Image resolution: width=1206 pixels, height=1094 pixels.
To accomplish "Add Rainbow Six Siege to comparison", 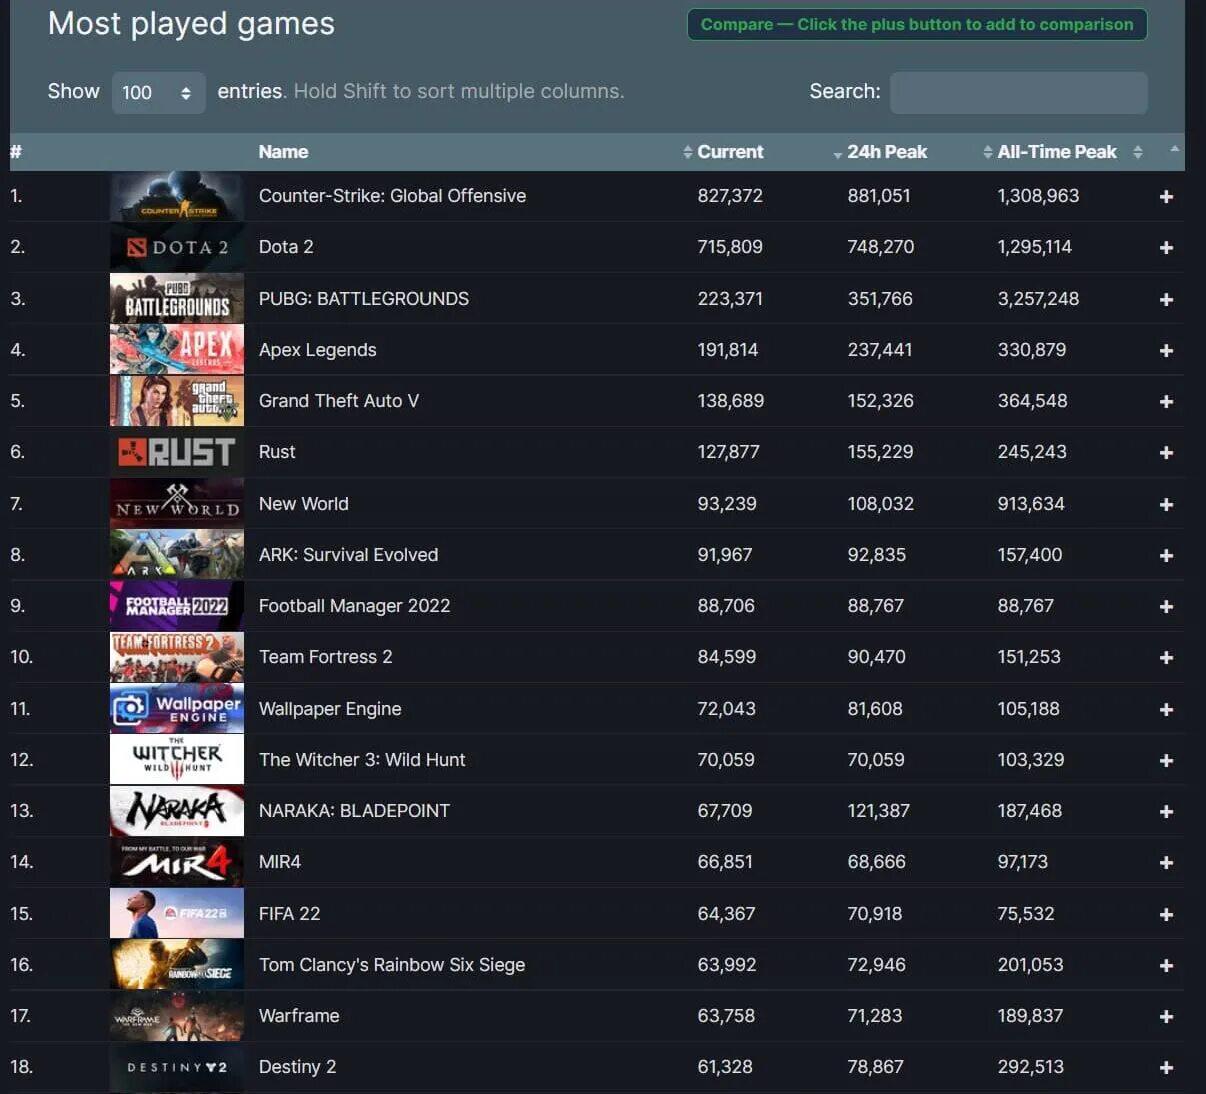I will click(x=1166, y=966).
